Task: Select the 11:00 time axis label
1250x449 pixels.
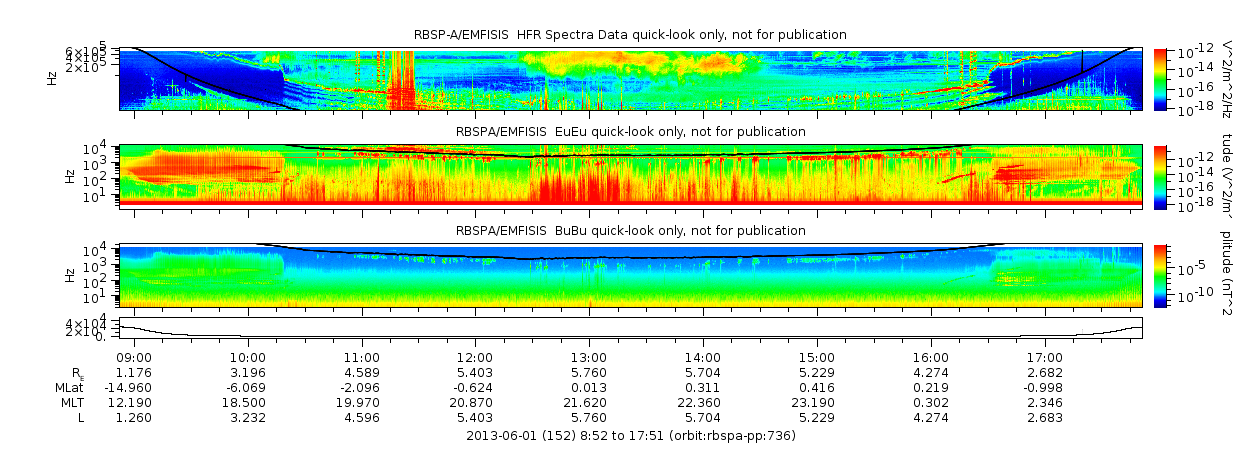Action: (x=361, y=357)
